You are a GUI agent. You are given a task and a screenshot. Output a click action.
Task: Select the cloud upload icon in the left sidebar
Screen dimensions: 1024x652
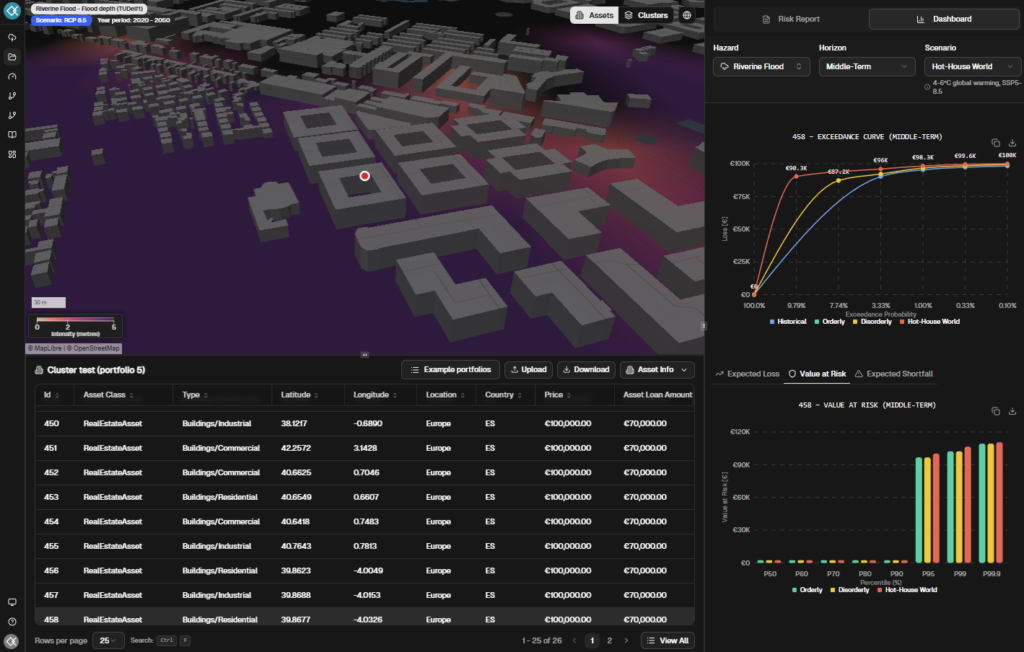11,37
